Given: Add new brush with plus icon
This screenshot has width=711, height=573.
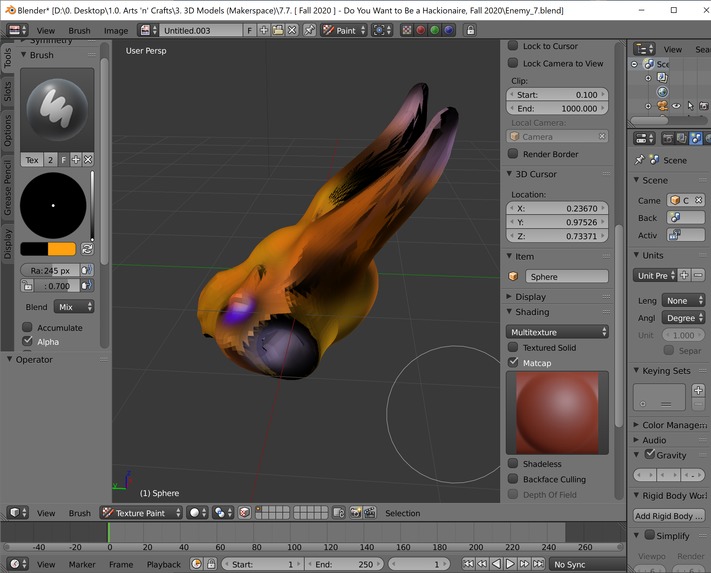Looking at the screenshot, I should coord(76,160).
